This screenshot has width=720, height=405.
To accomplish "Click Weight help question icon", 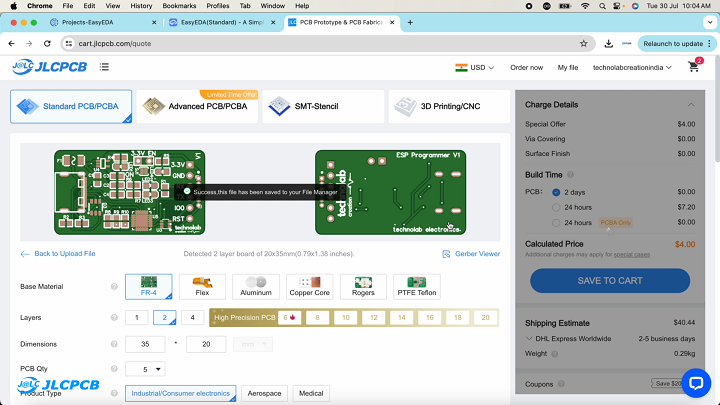I will point(555,354).
